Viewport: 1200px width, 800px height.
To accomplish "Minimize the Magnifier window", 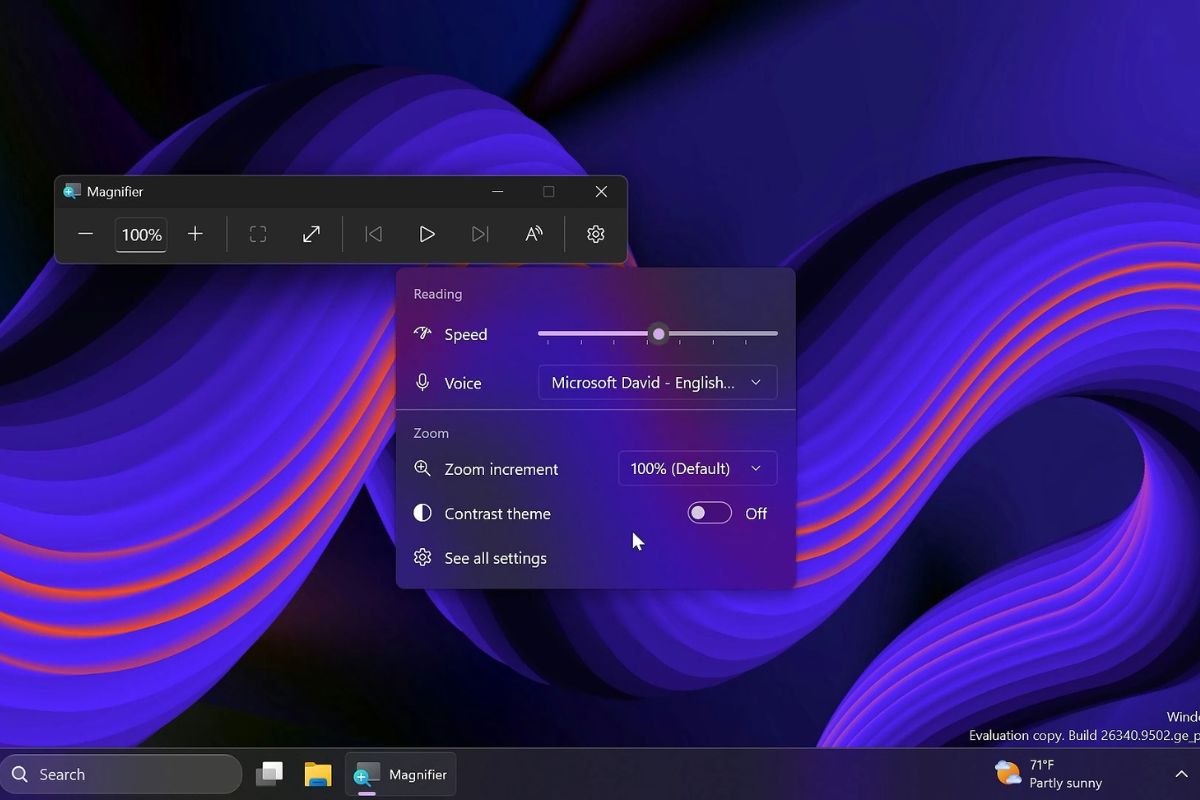I will [498, 191].
